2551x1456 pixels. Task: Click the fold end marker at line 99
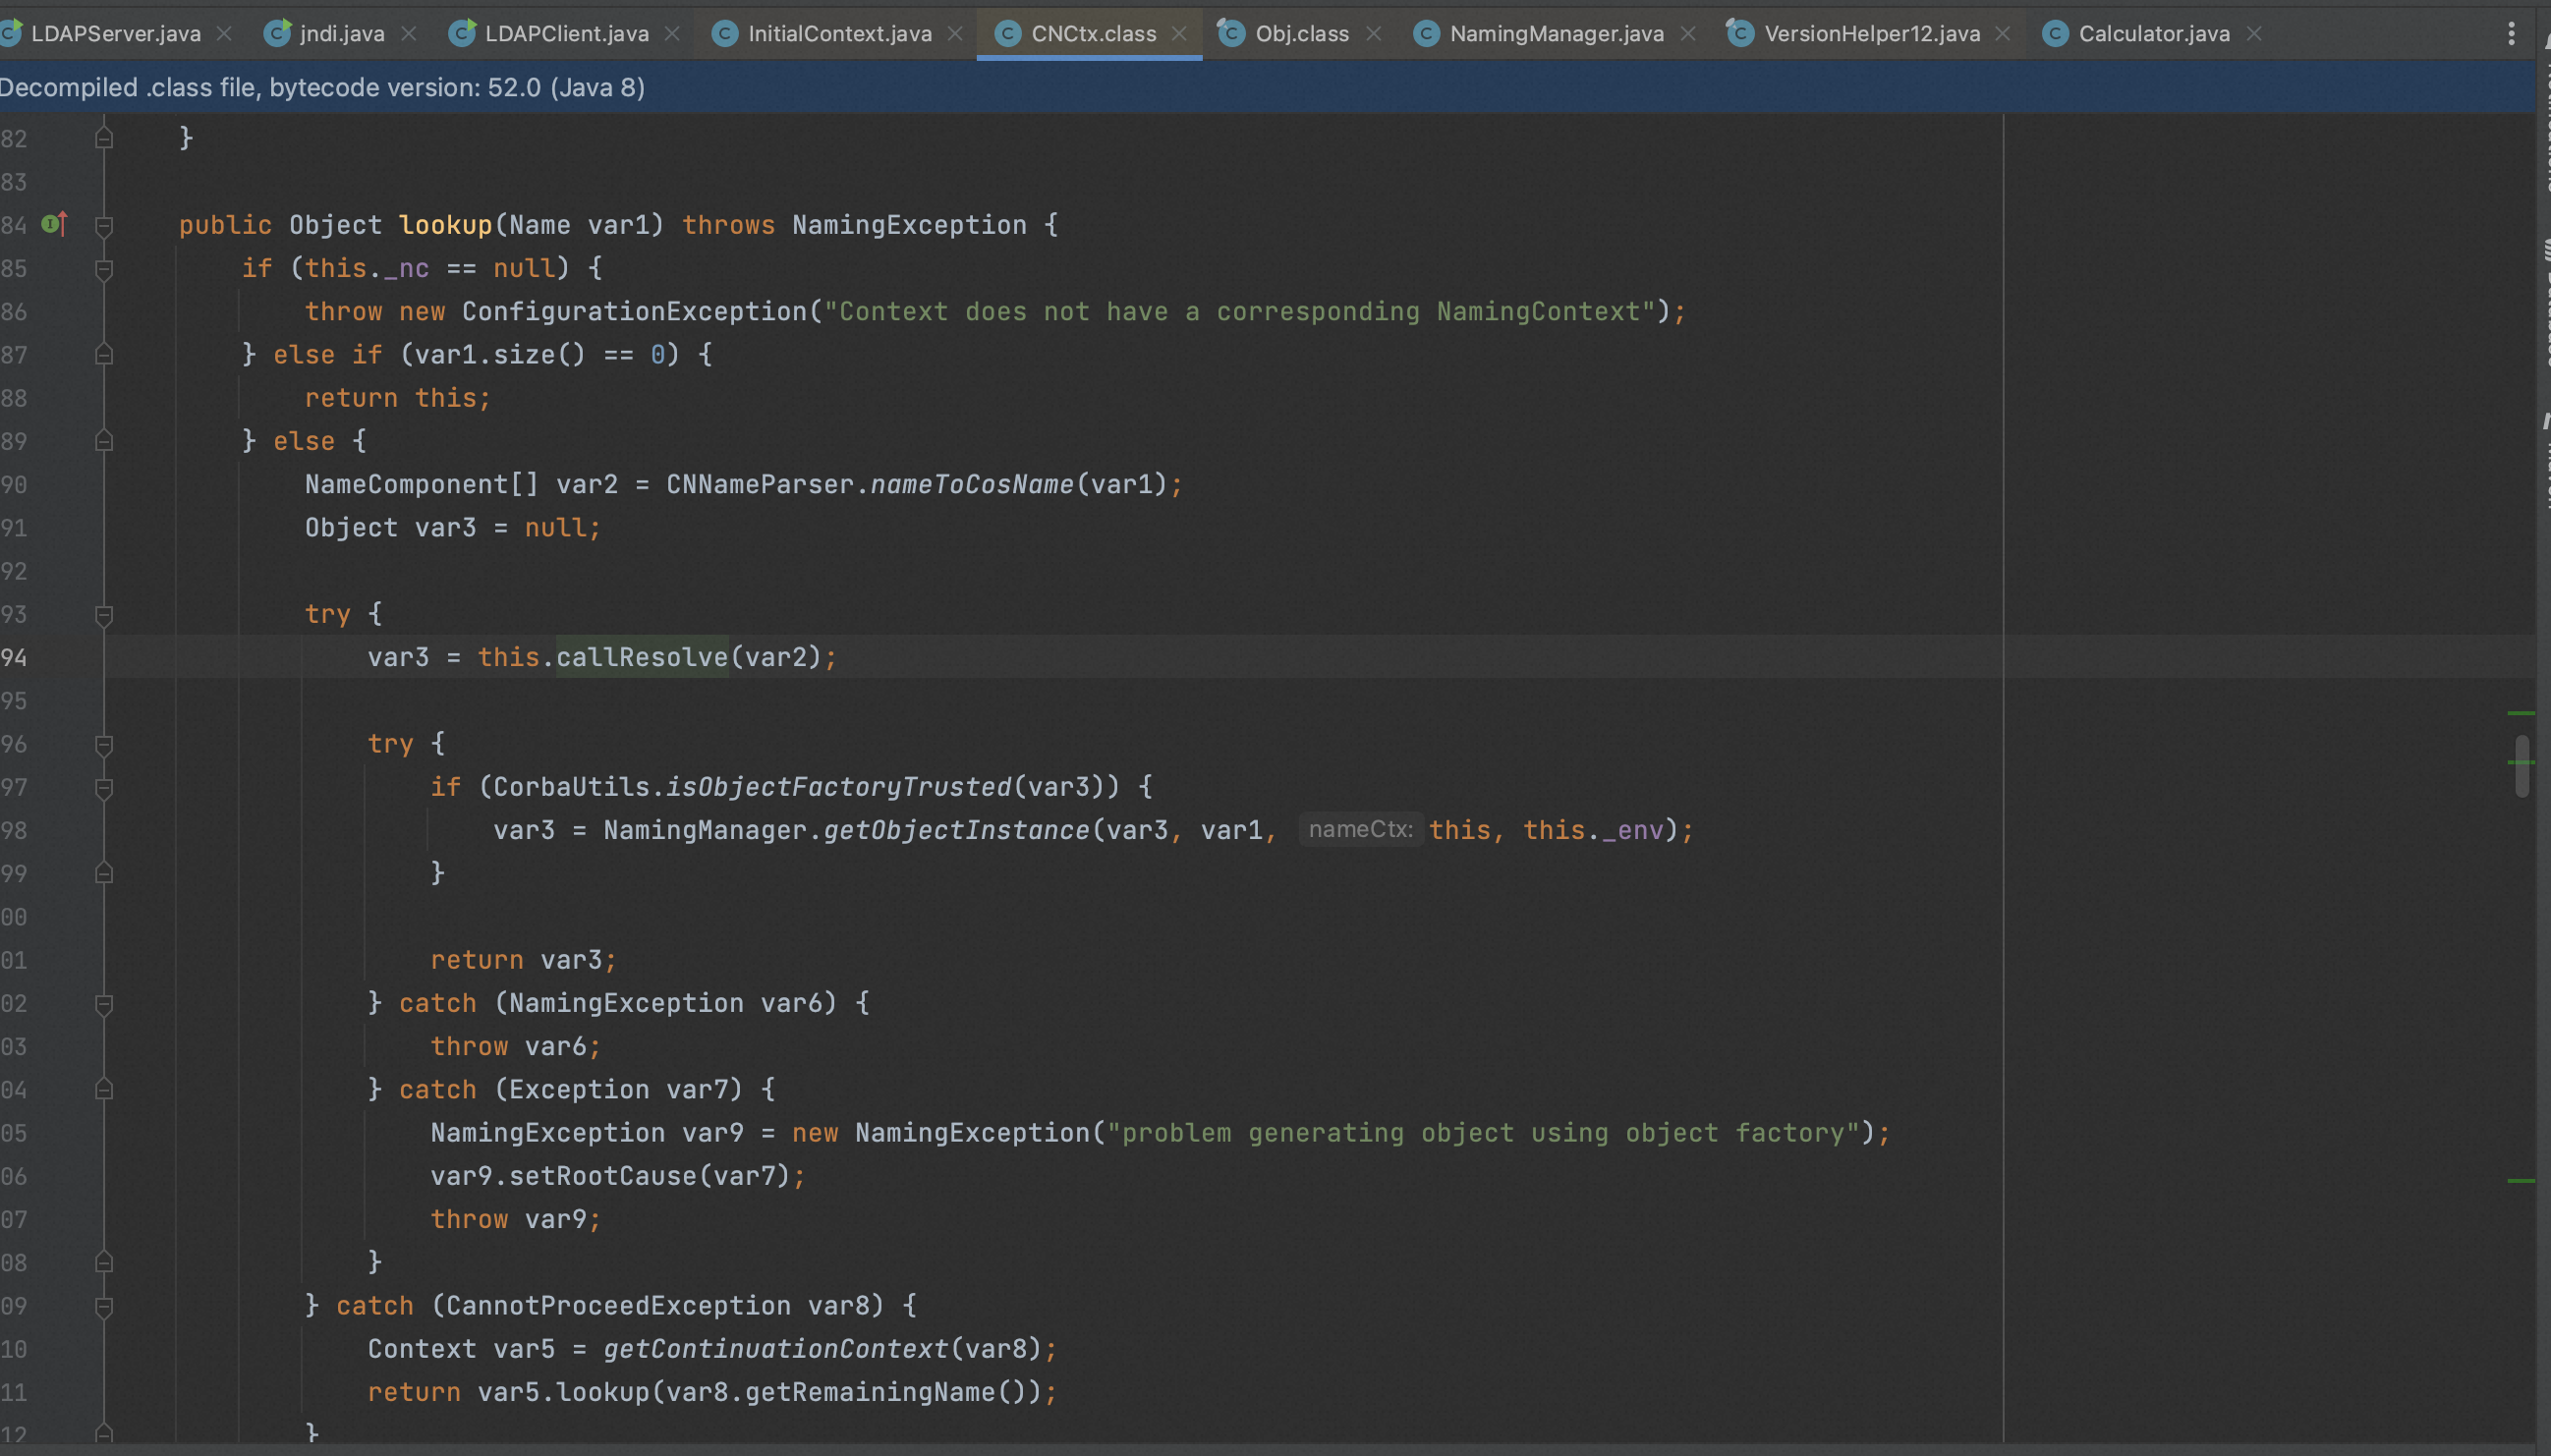104,874
